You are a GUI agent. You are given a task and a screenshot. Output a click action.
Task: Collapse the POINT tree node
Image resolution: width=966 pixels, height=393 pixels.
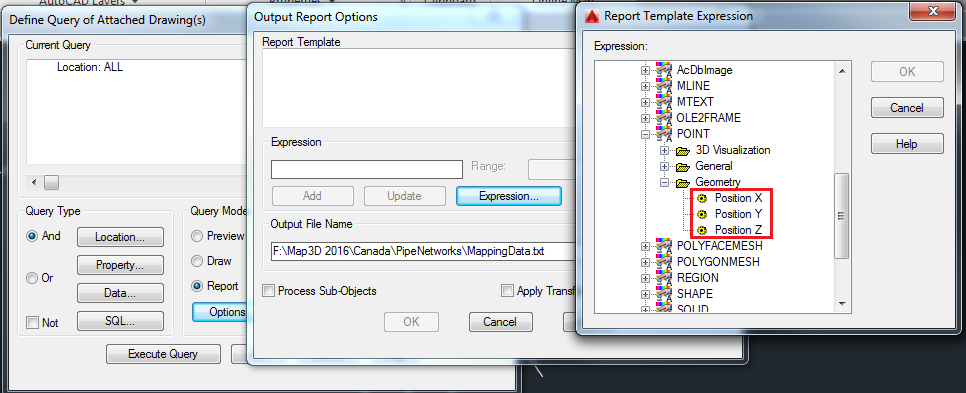click(645, 134)
